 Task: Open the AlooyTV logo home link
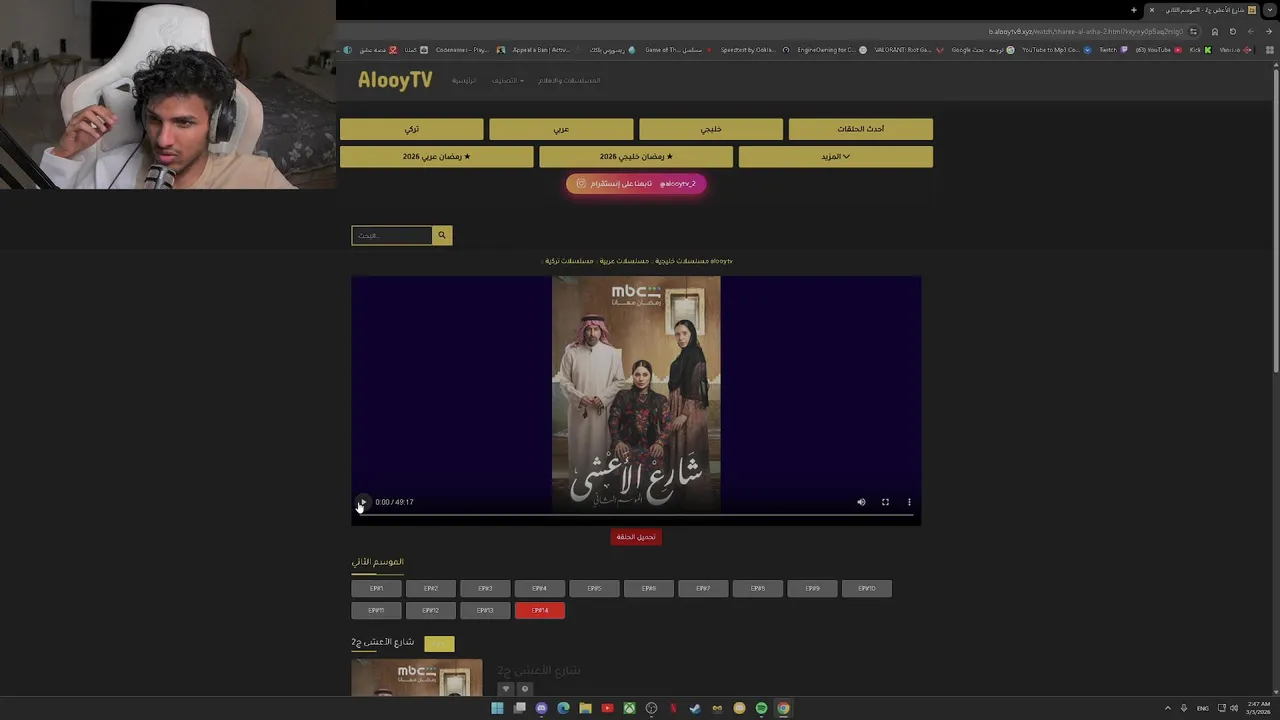coord(395,80)
